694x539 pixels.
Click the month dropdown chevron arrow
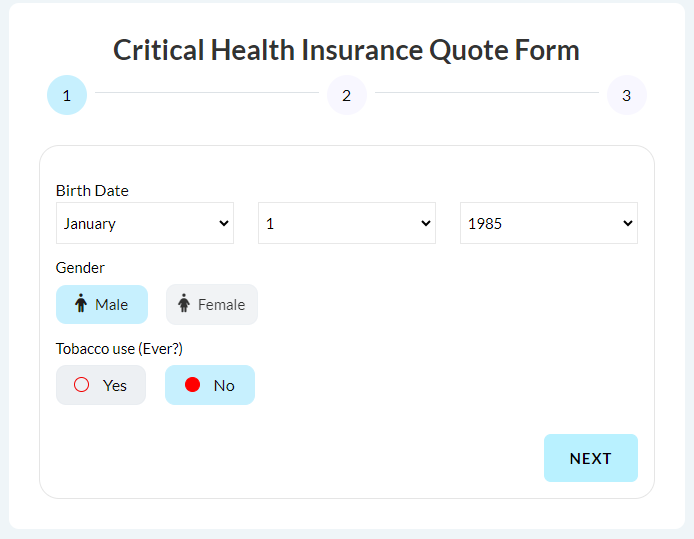[224, 223]
